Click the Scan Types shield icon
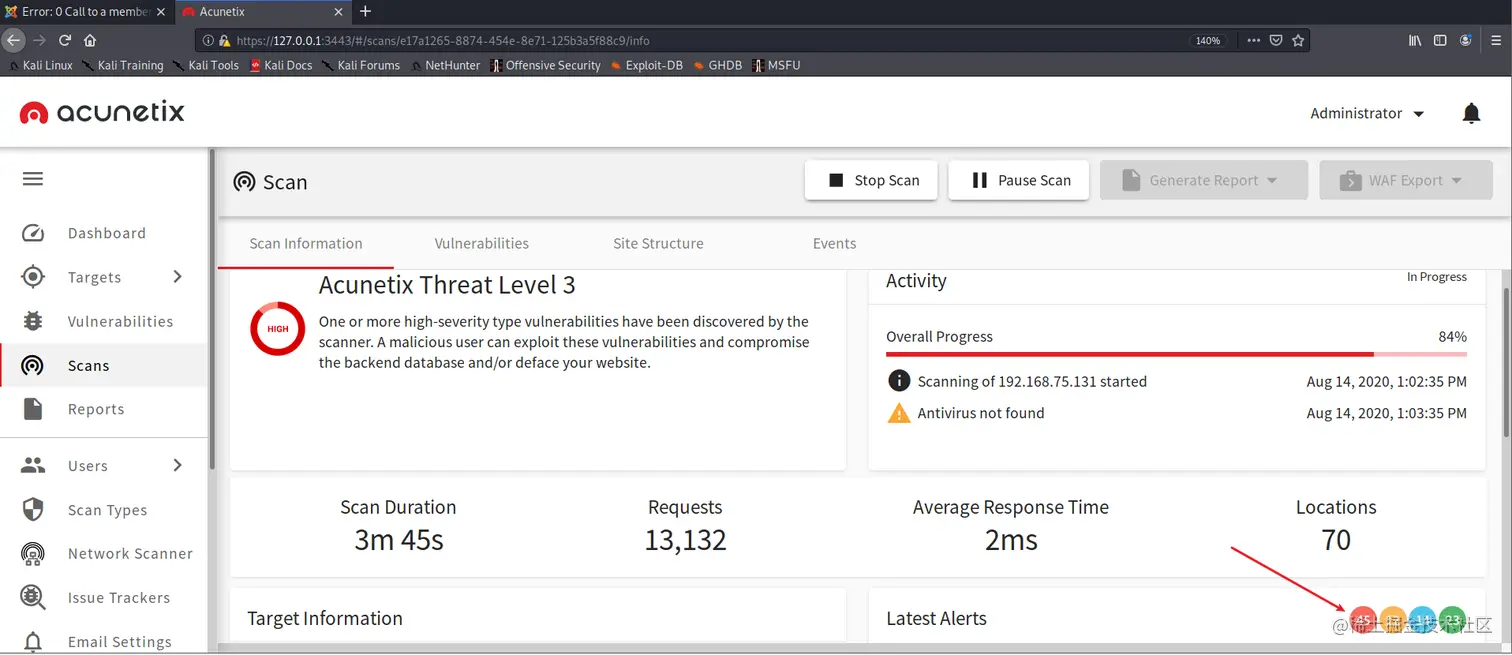1512x655 pixels. tap(33, 509)
